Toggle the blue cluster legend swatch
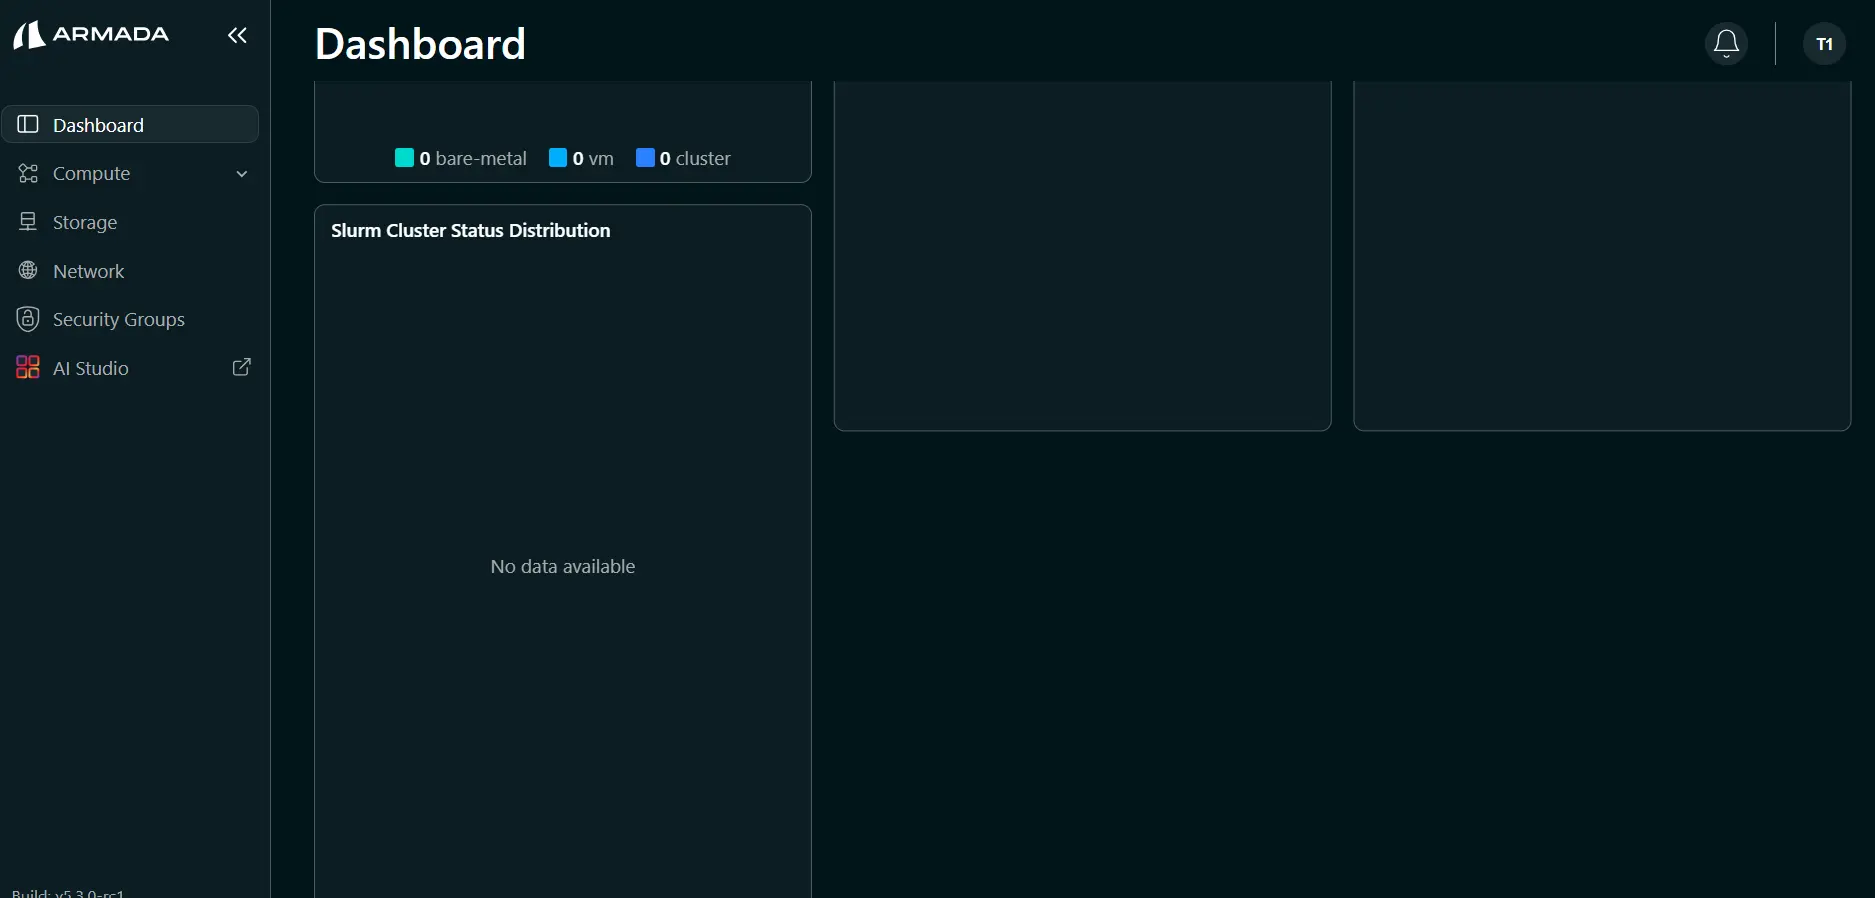 point(645,157)
